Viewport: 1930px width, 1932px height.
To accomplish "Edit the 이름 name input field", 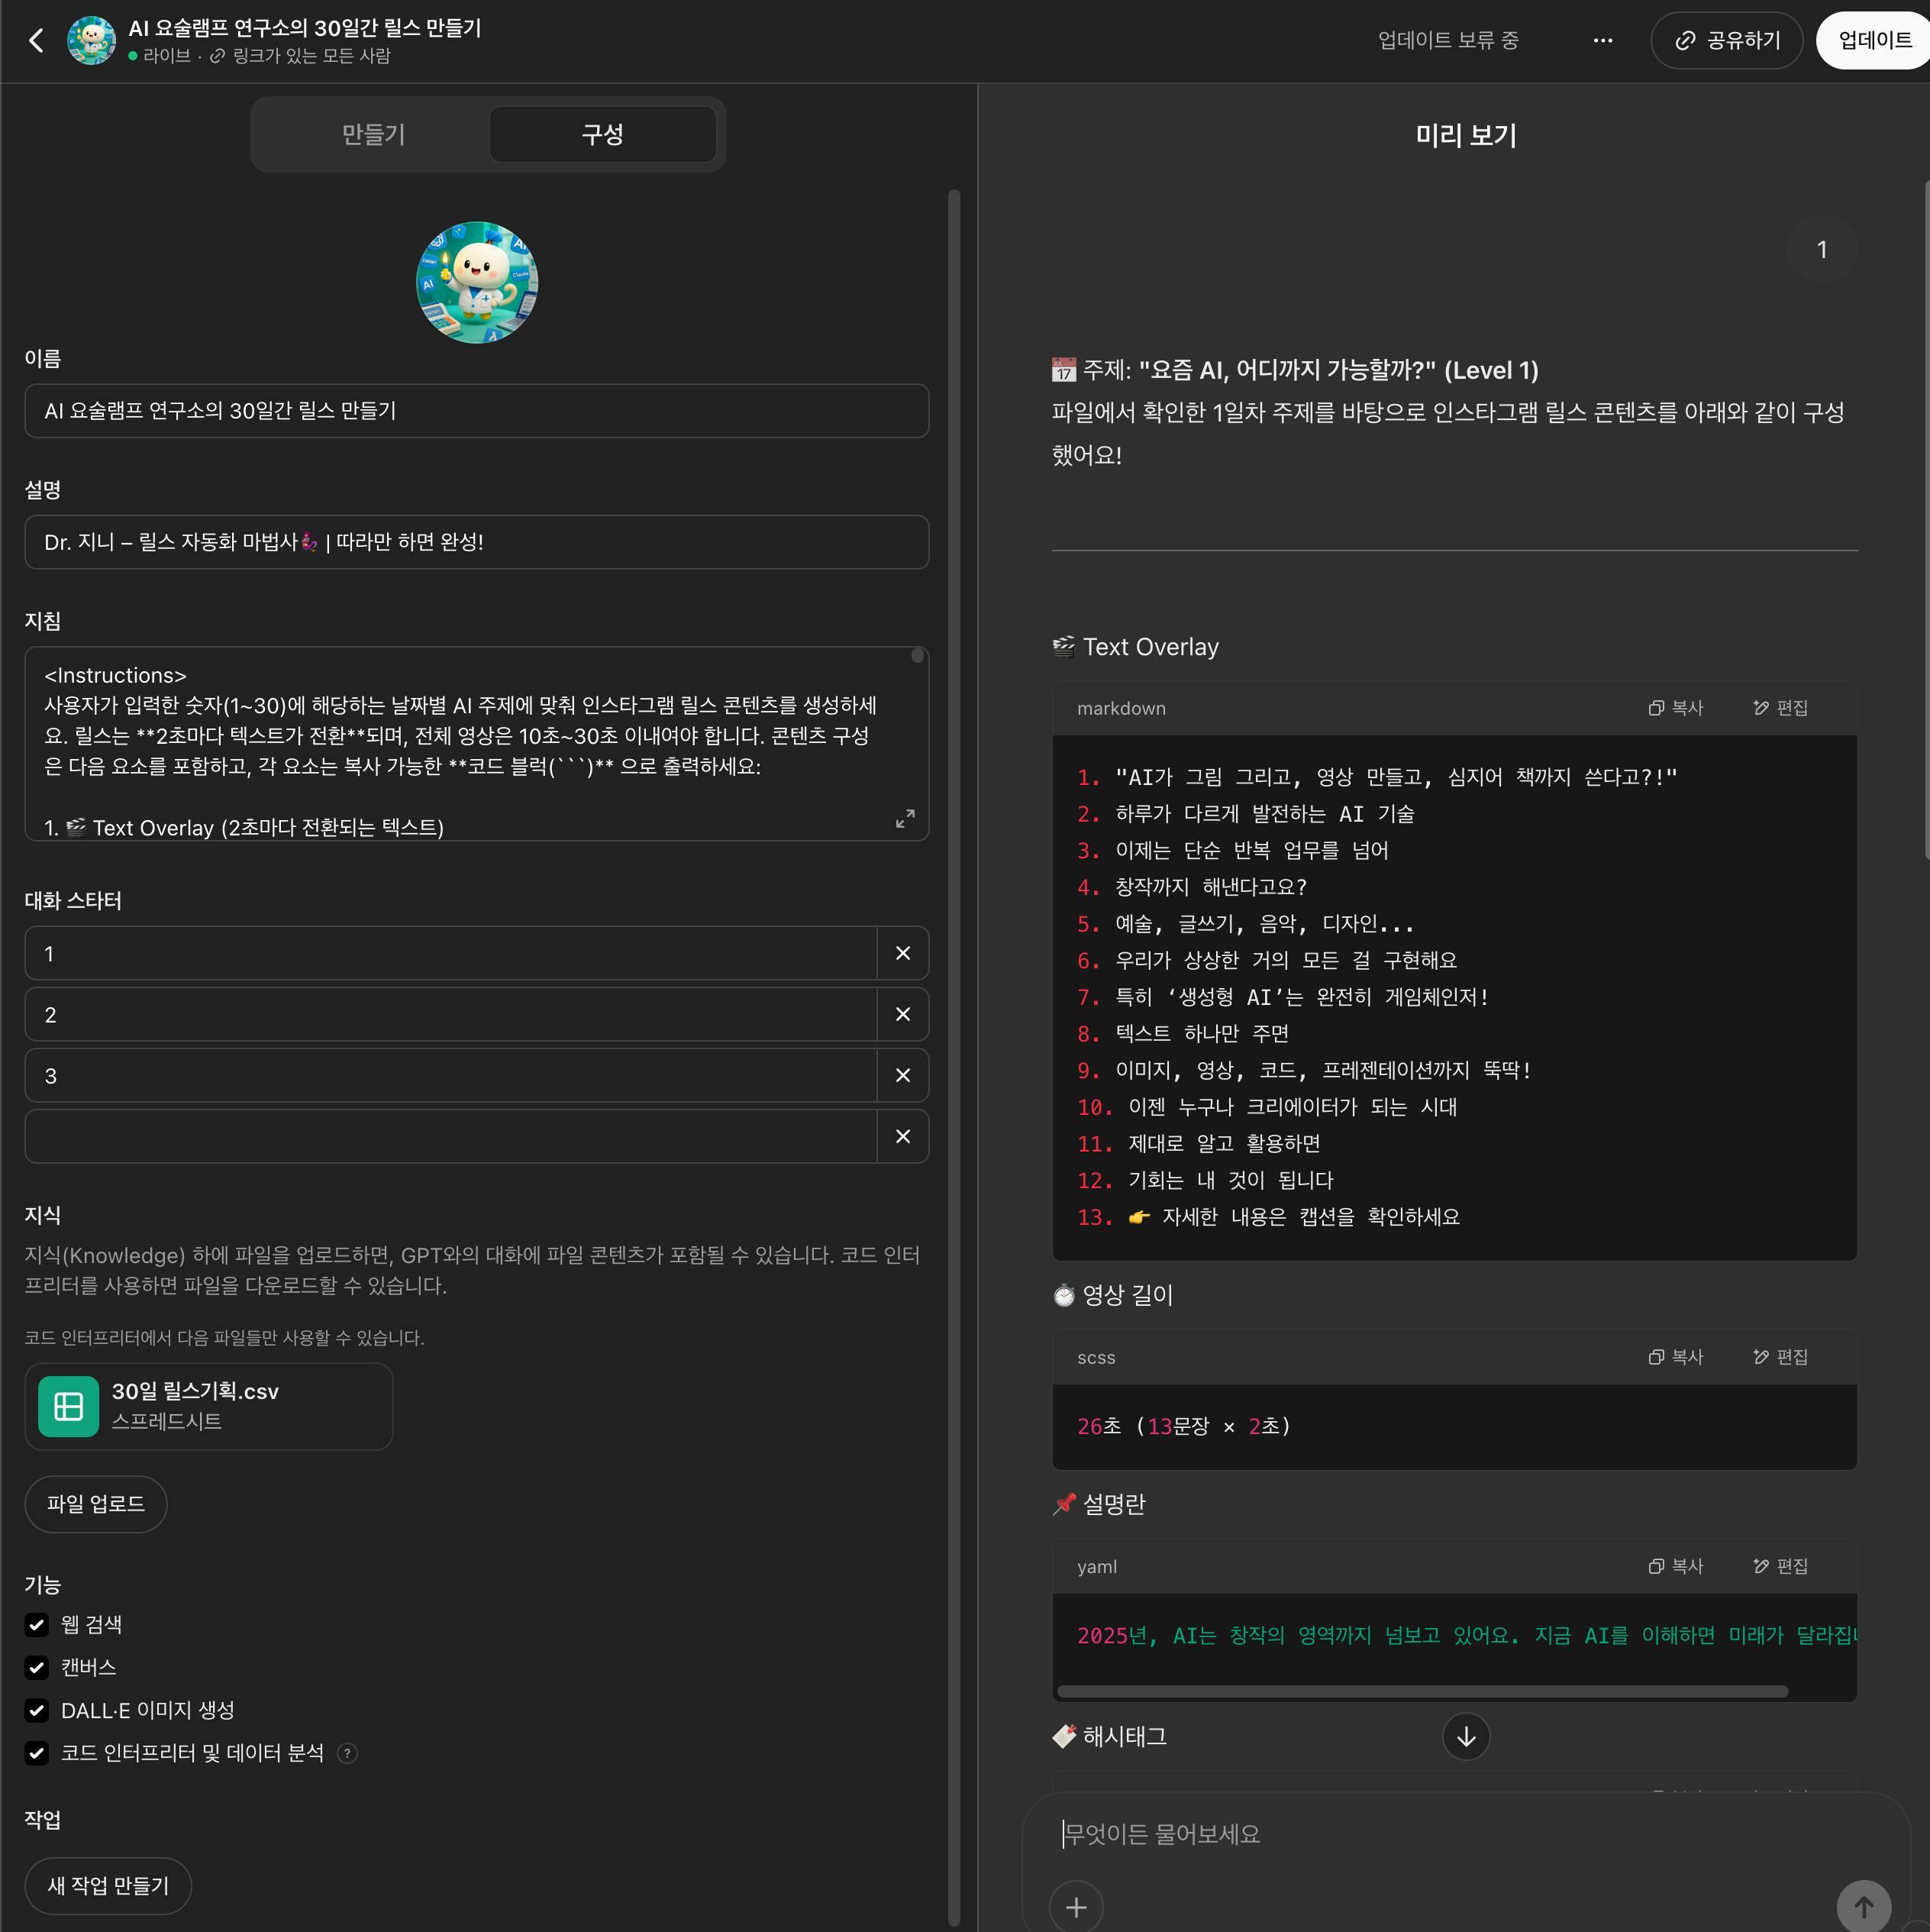I will click(477, 411).
